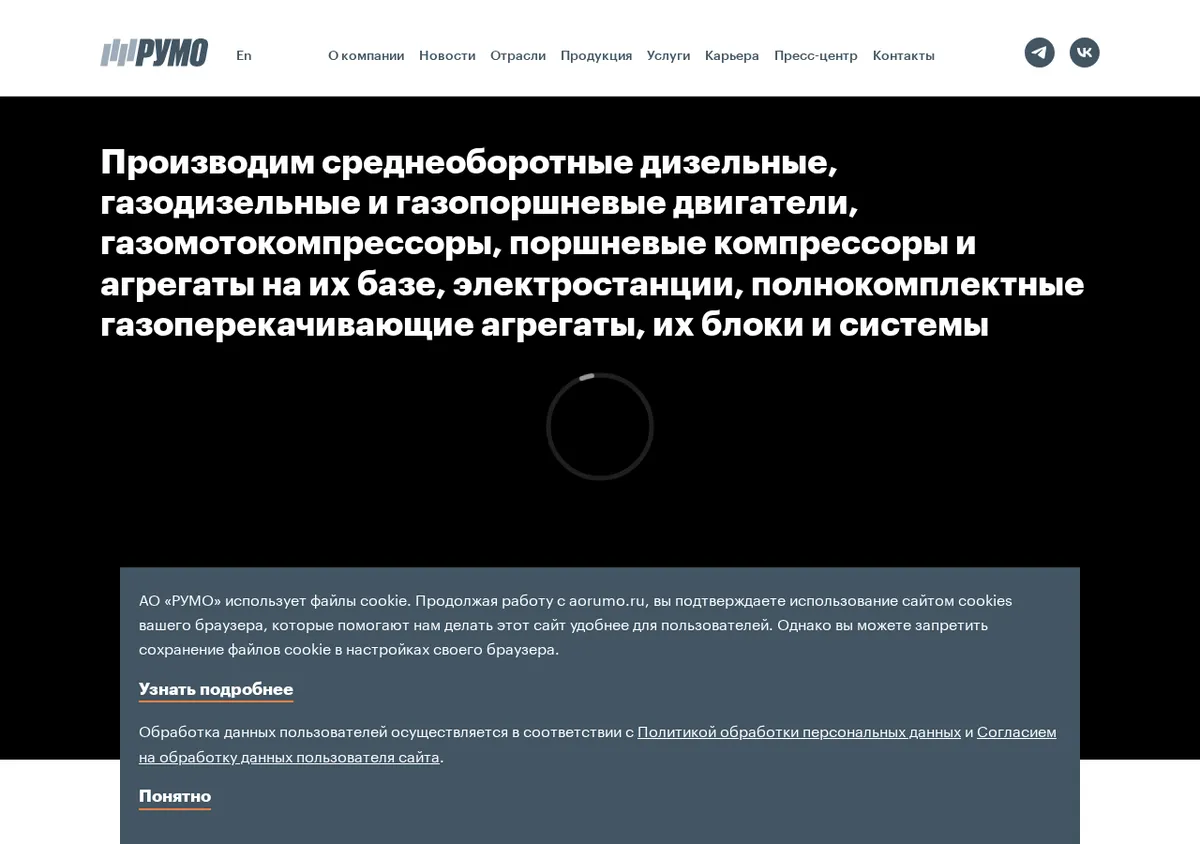Open Политикой обработки персональных данных link
Screen dimensions: 1200x844
point(799,732)
